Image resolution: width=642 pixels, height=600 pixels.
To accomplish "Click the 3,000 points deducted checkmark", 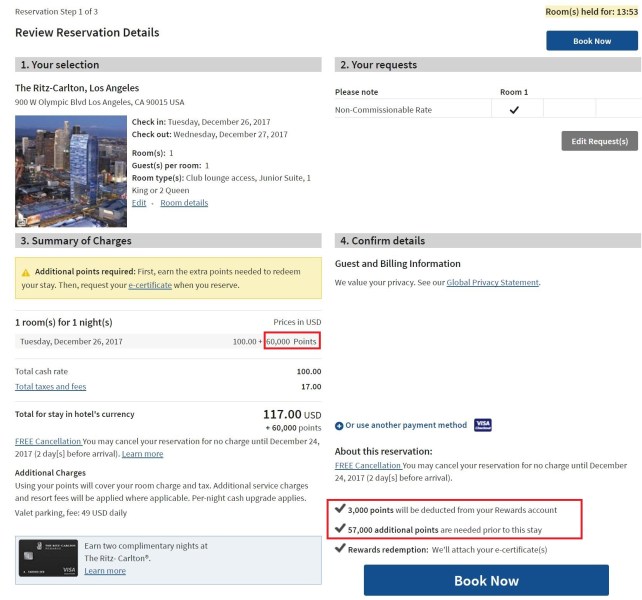I will (340, 509).
